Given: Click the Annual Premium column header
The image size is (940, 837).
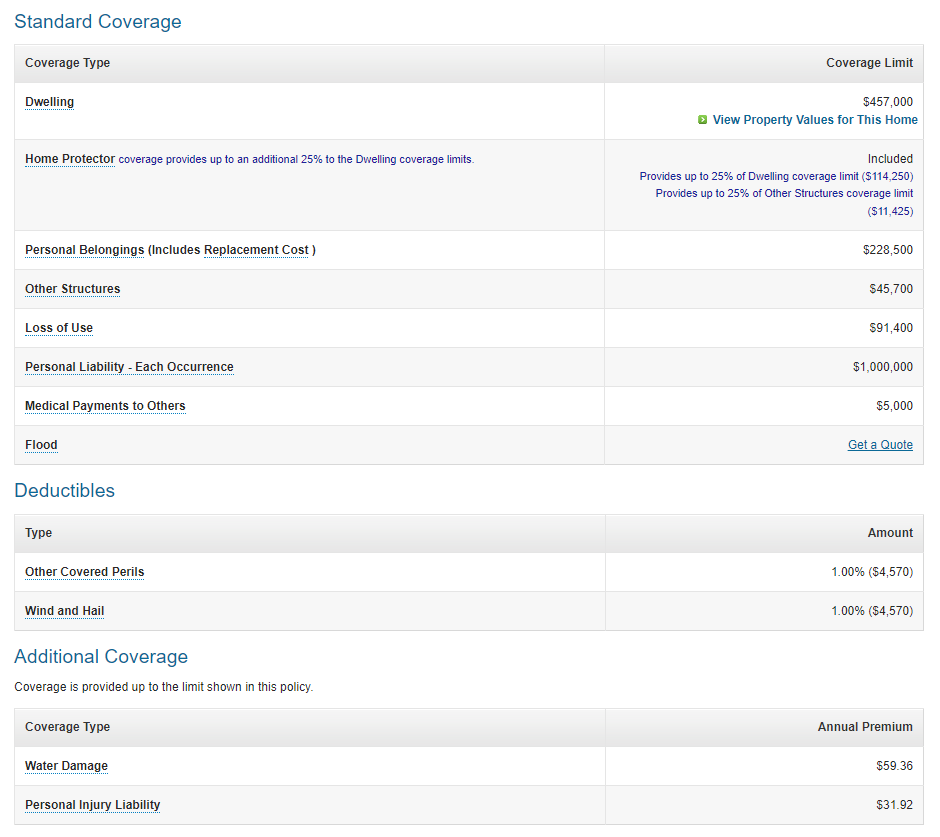Looking at the screenshot, I should click(x=864, y=727).
